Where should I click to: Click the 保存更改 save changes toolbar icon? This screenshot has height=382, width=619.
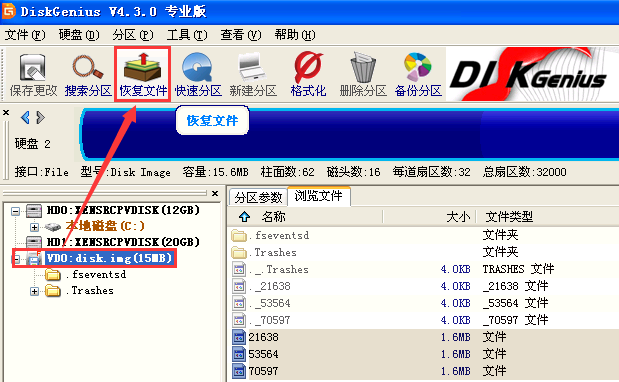click(x=33, y=67)
